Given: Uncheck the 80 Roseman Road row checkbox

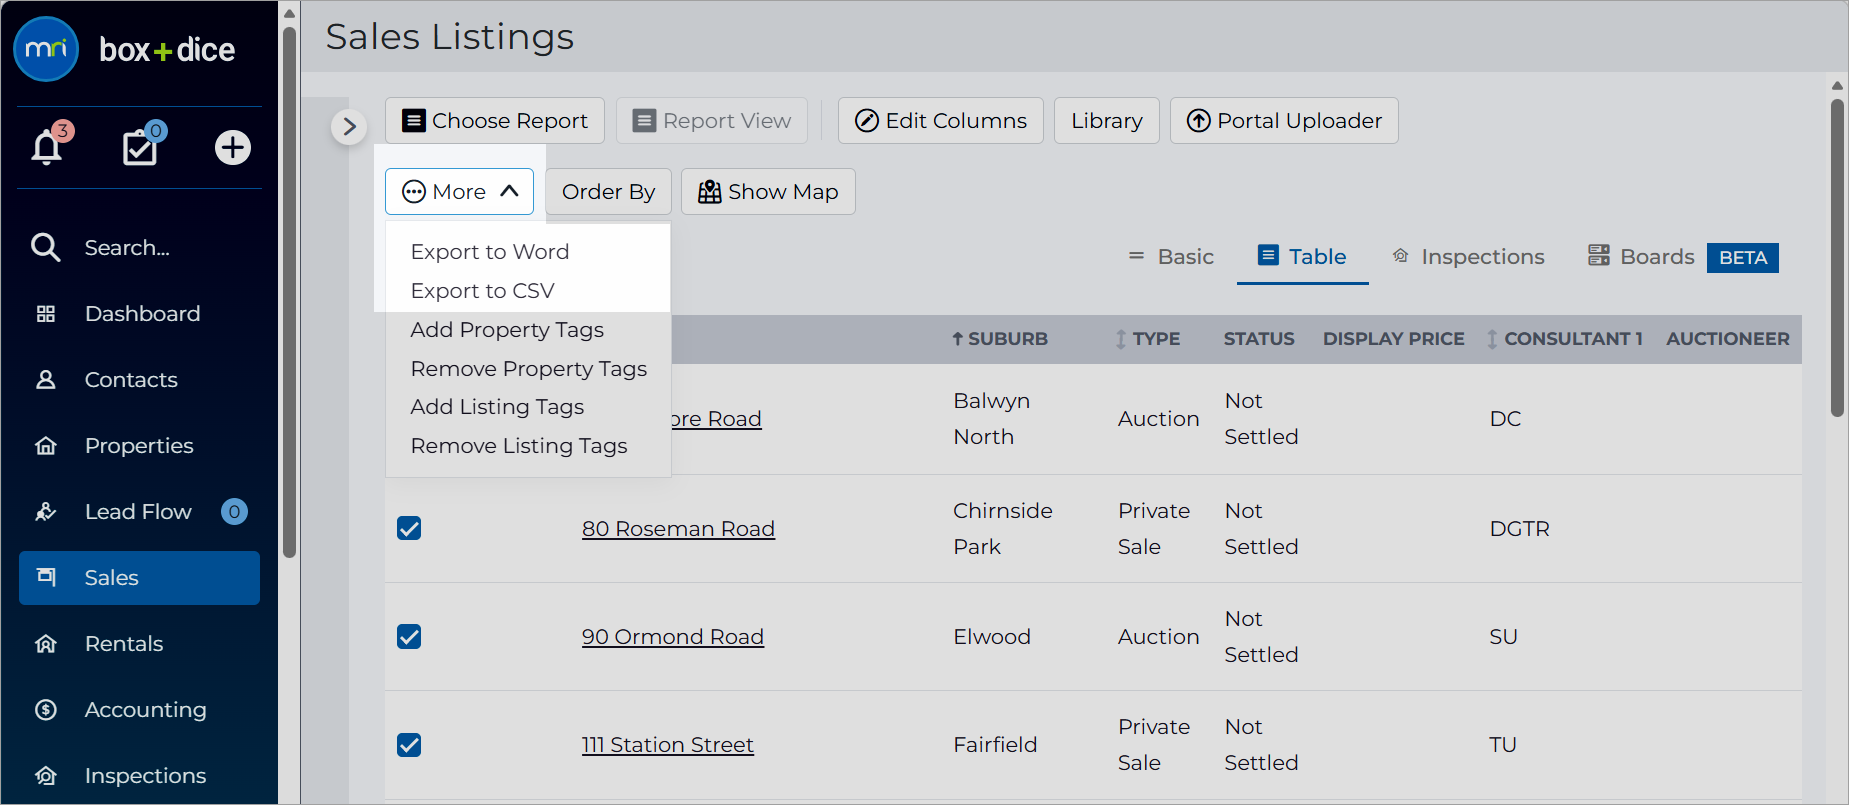Looking at the screenshot, I should click(409, 528).
